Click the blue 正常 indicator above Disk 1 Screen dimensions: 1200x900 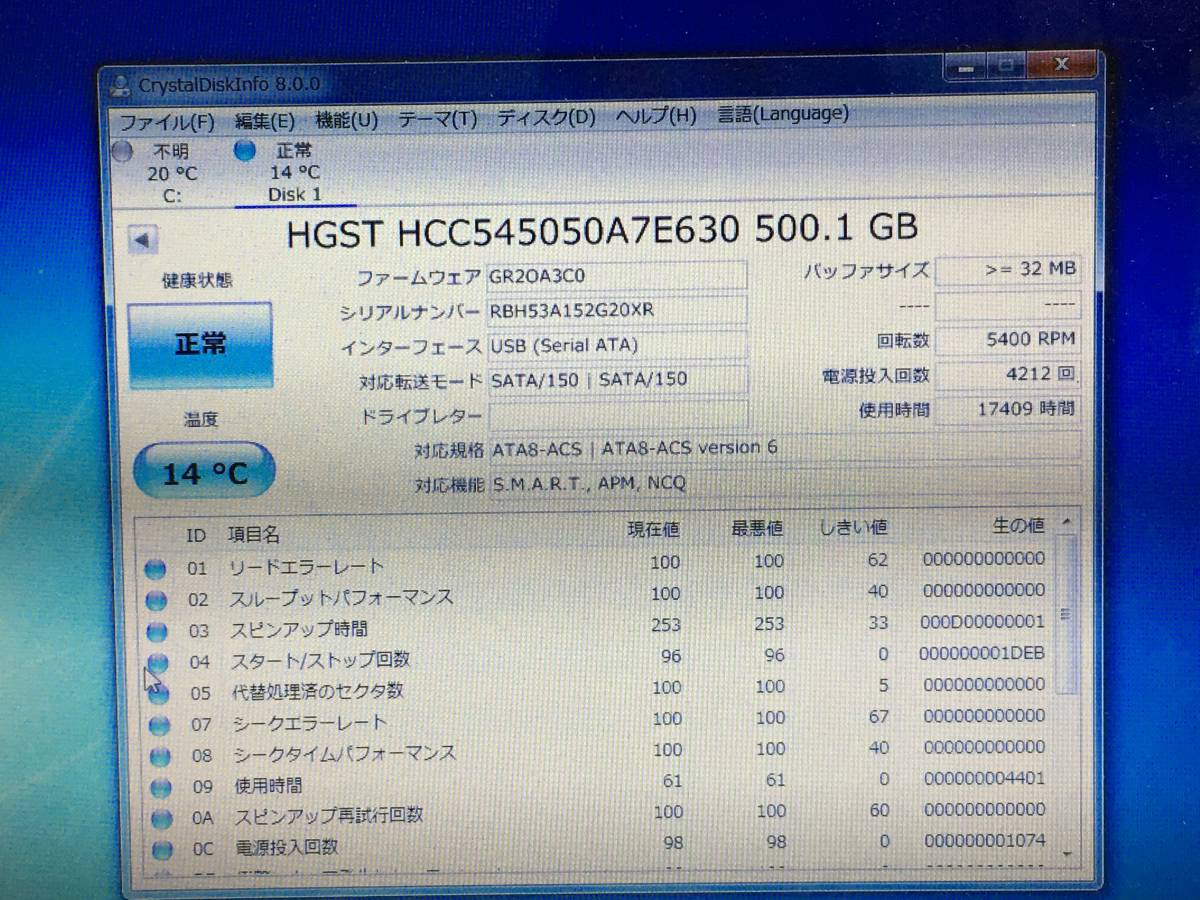click(x=245, y=151)
